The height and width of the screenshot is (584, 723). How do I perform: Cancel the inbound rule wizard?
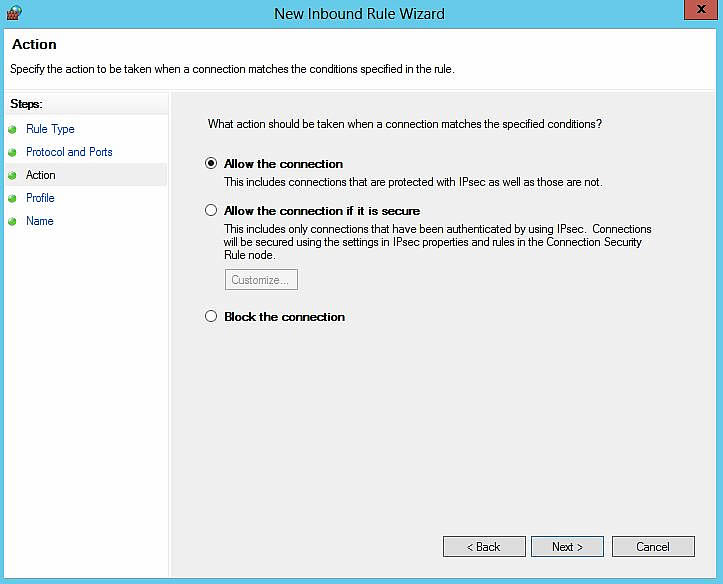(652, 547)
